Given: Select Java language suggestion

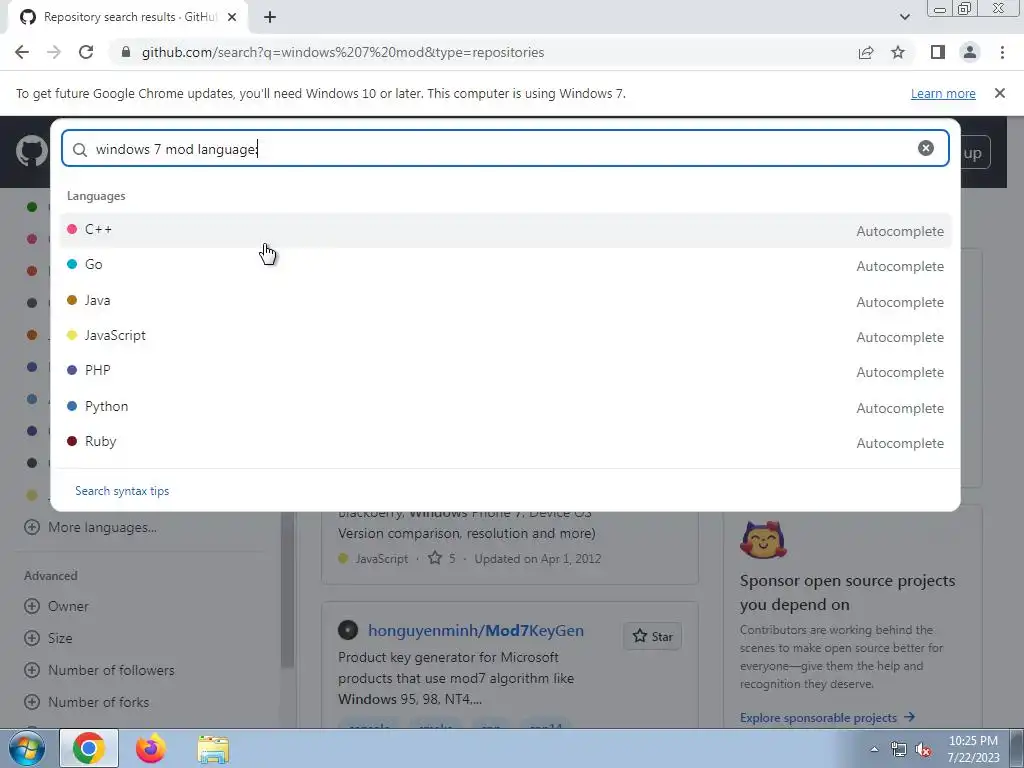Looking at the screenshot, I should pyautogui.click(x=505, y=301).
